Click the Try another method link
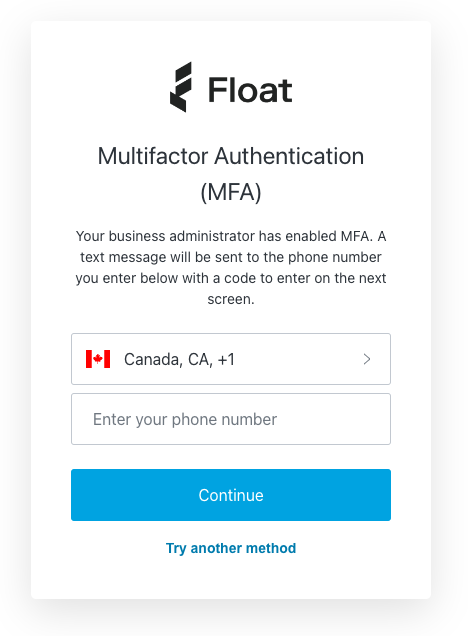Image resolution: width=468 pixels, height=636 pixels. (231, 548)
